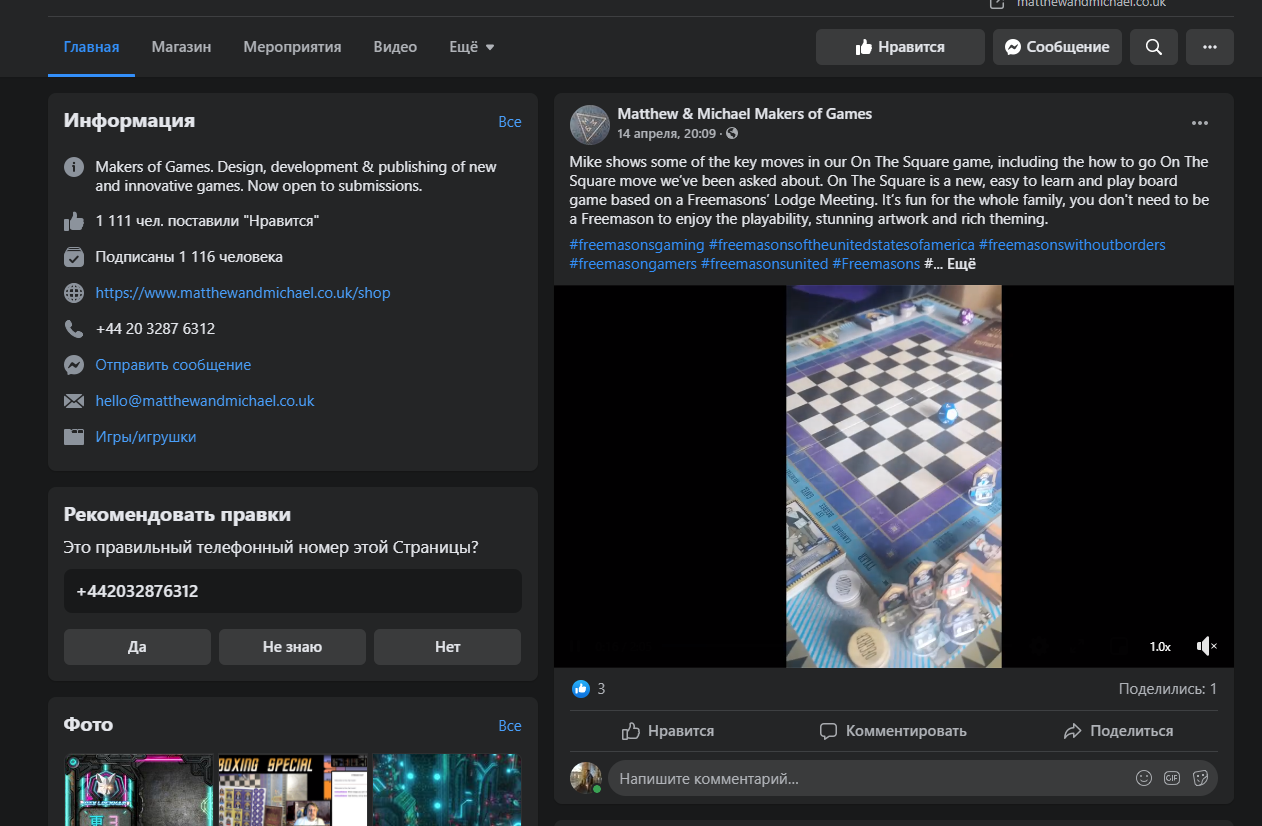The image size is (1262, 826).
Task: View the 3 reactions count
Action: click(x=601, y=688)
